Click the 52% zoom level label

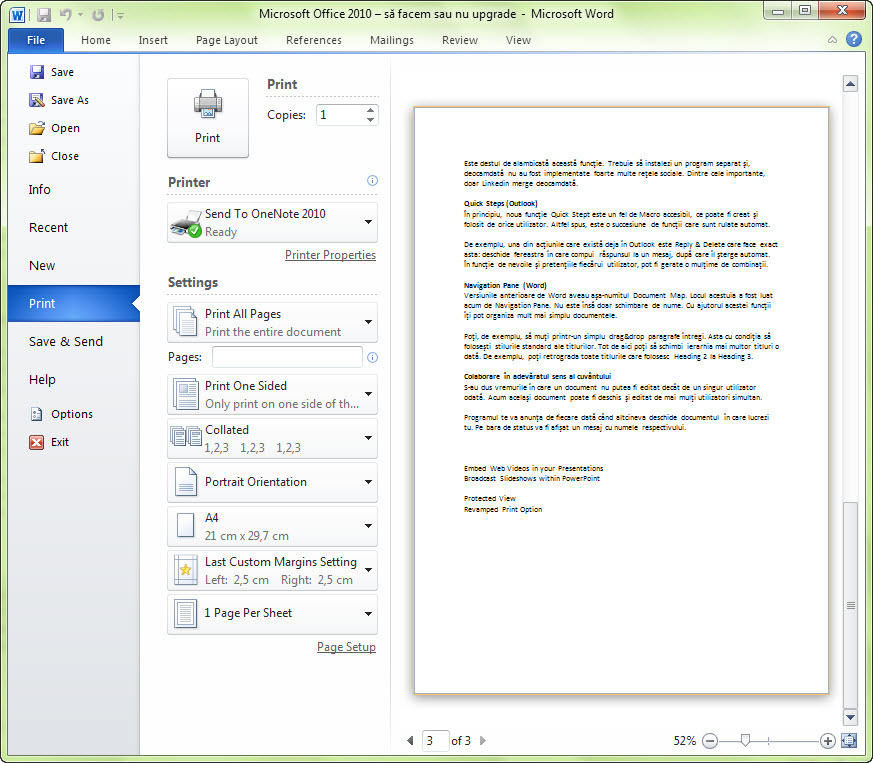coord(685,741)
